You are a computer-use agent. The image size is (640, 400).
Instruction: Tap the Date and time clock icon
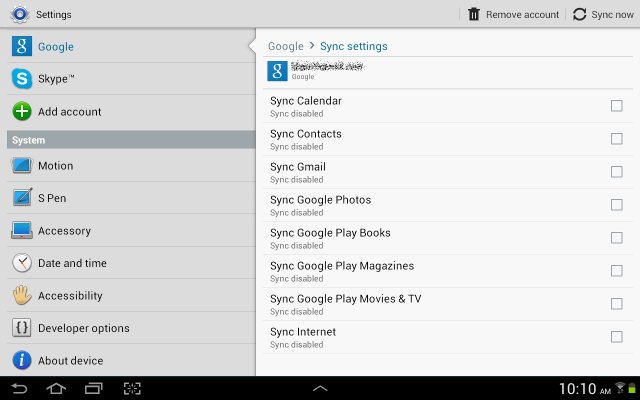pyautogui.click(x=22, y=263)
